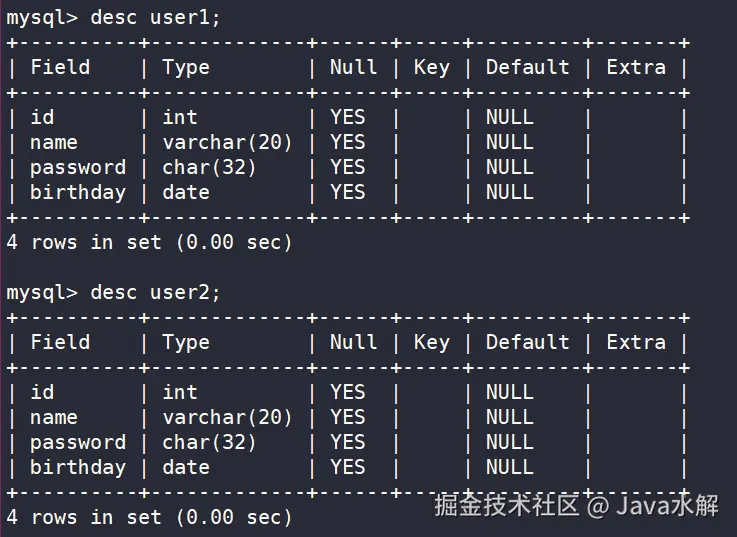Click the "password" field in user2 table
Viewport: 737px width, 537px height.
tap(78, 442)
